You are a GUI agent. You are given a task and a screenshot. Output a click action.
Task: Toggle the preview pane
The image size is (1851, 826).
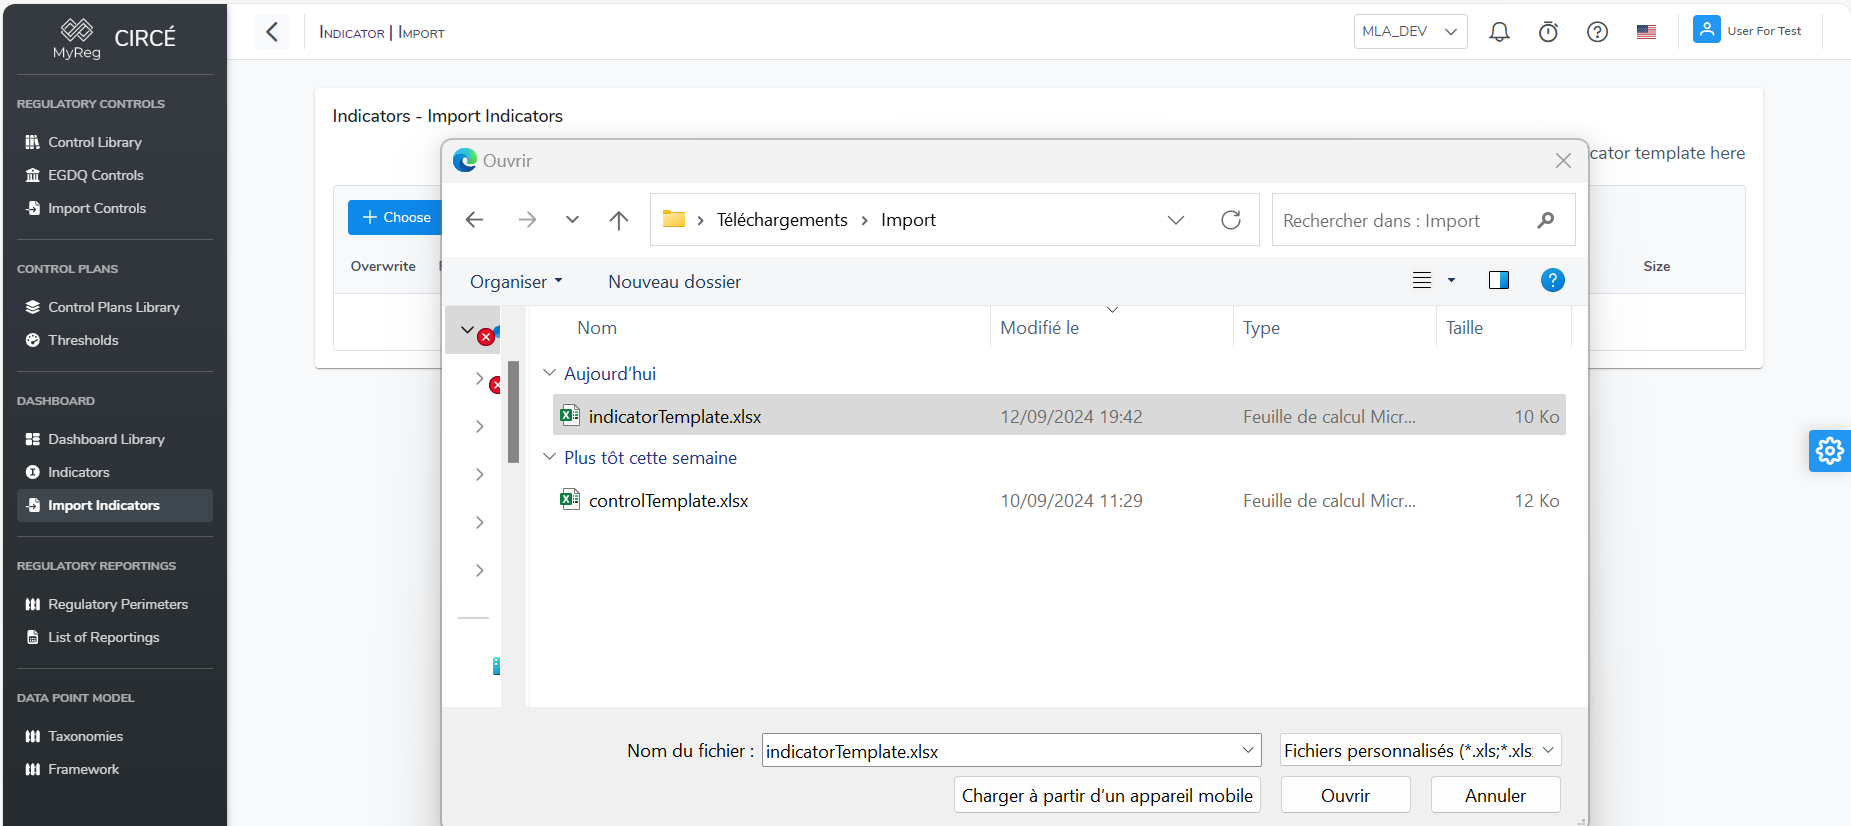(x=1499, y=280)
